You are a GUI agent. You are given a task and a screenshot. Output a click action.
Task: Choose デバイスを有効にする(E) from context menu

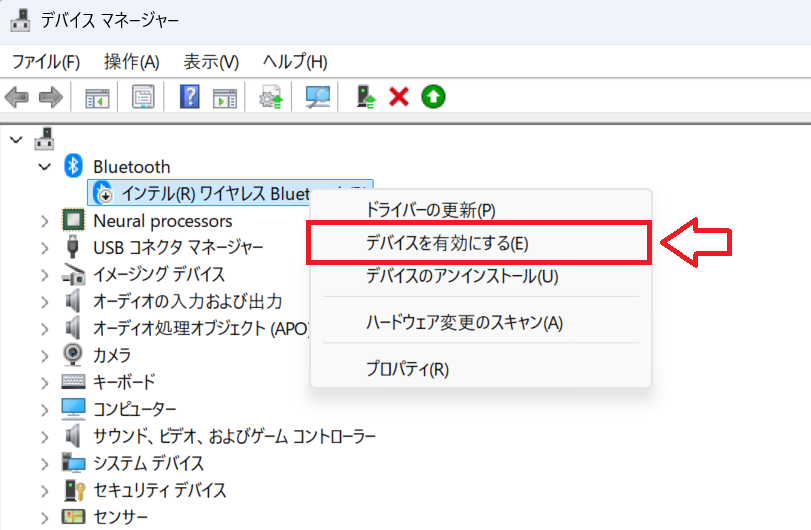480,243
